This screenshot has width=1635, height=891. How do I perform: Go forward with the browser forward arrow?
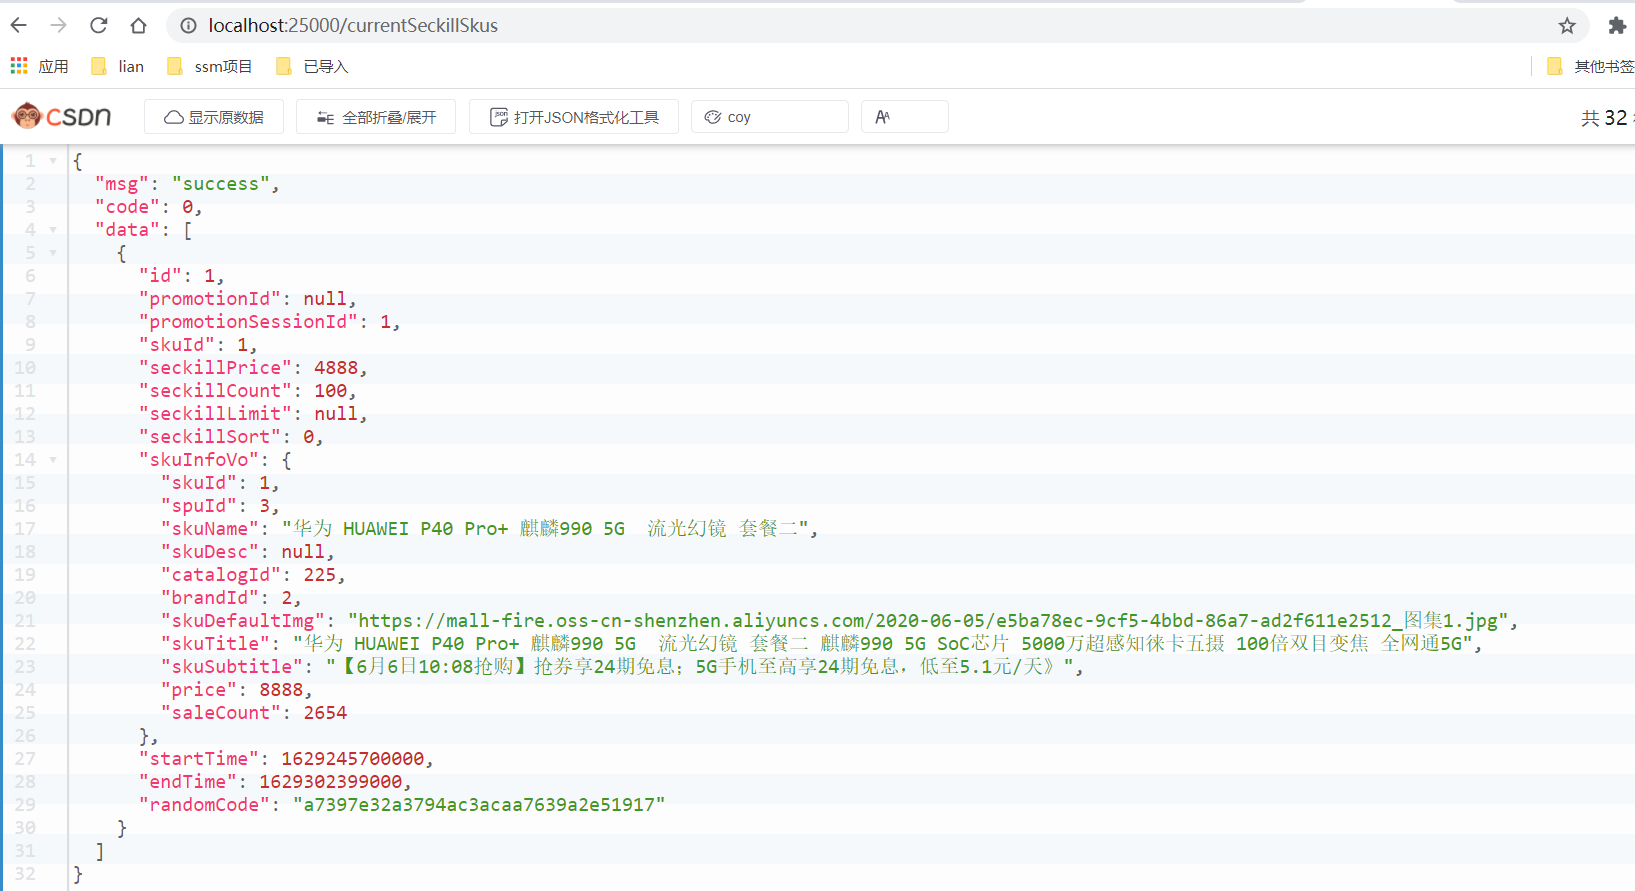pyautogui.click(x=59, y=25)
